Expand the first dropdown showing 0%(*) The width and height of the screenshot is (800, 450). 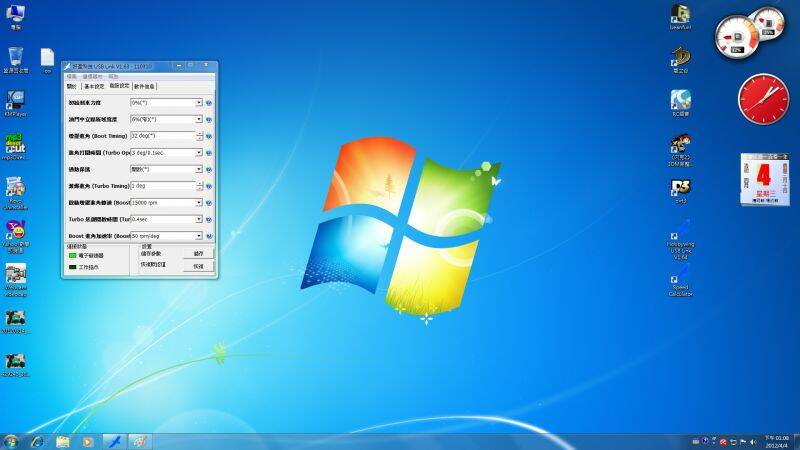click(198, 103)
